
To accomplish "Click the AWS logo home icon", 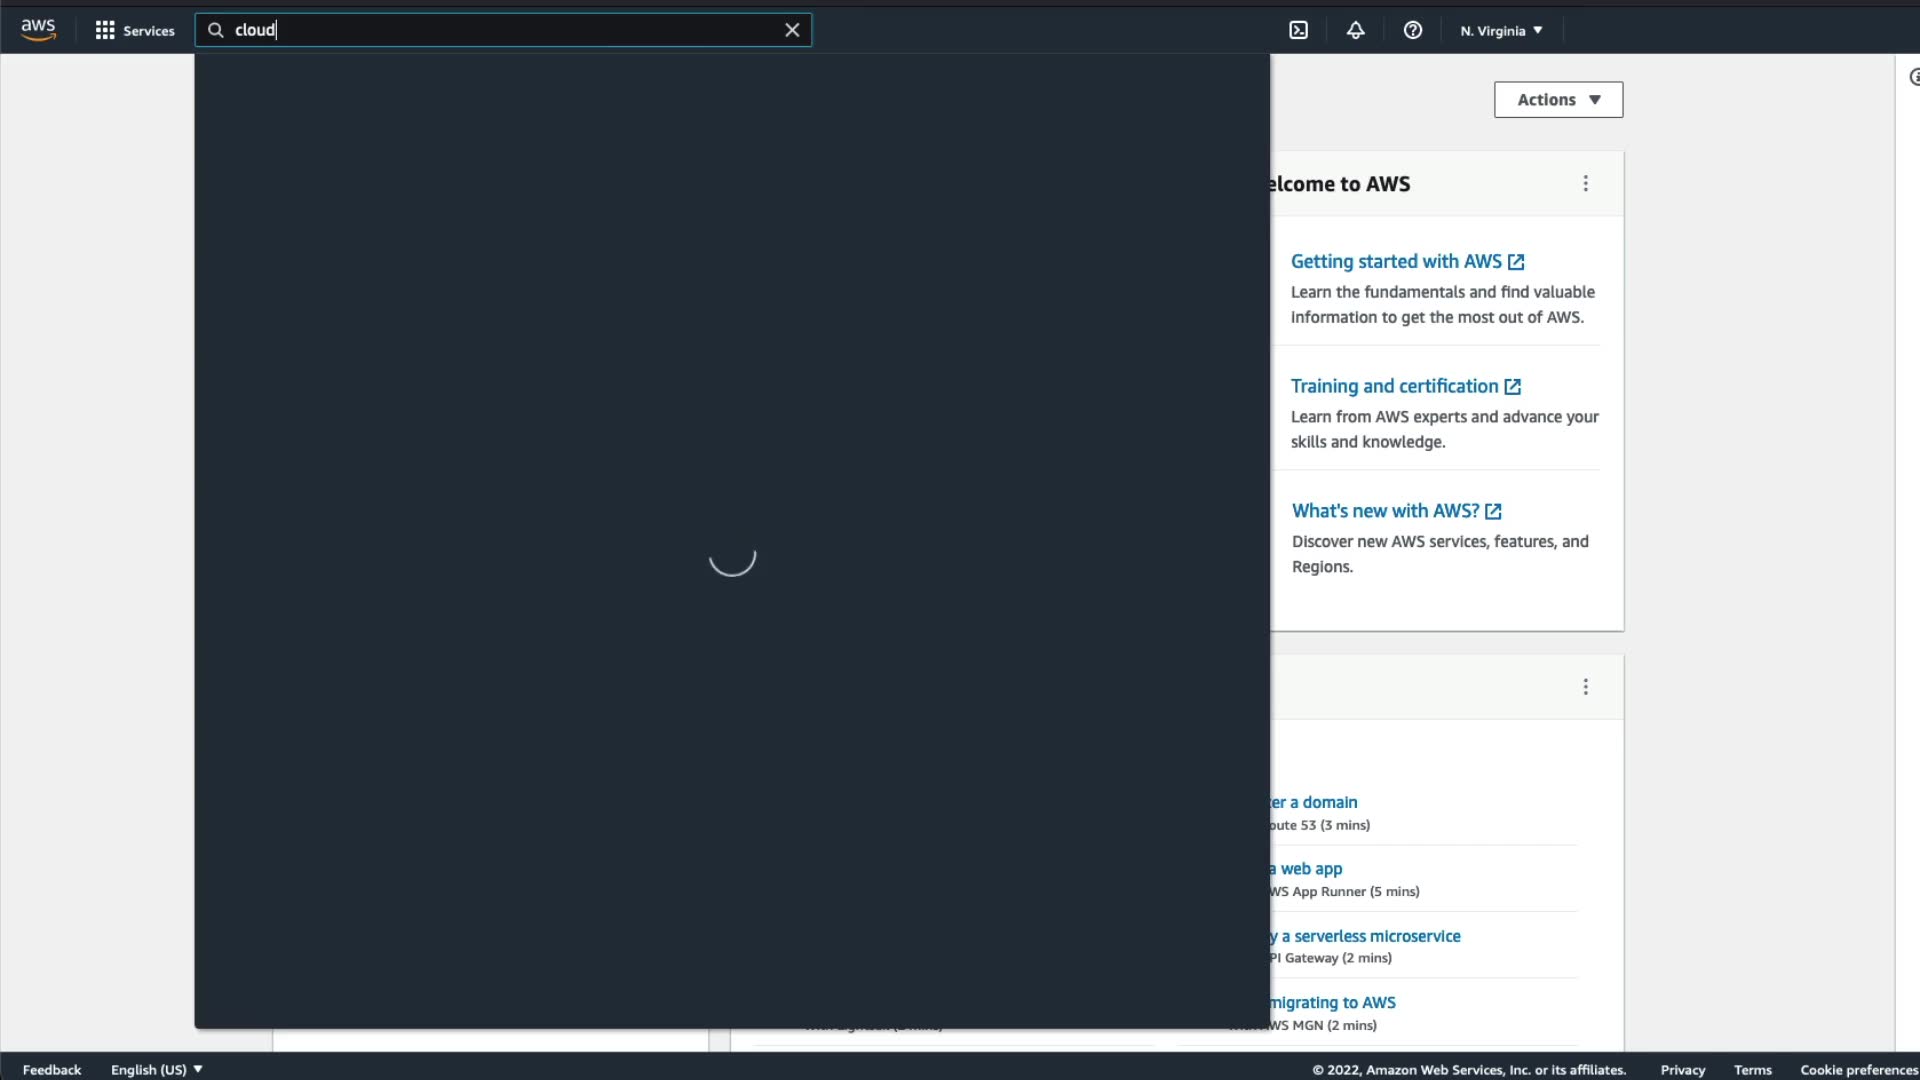I will pyautogui.click(x=38, y=30).
